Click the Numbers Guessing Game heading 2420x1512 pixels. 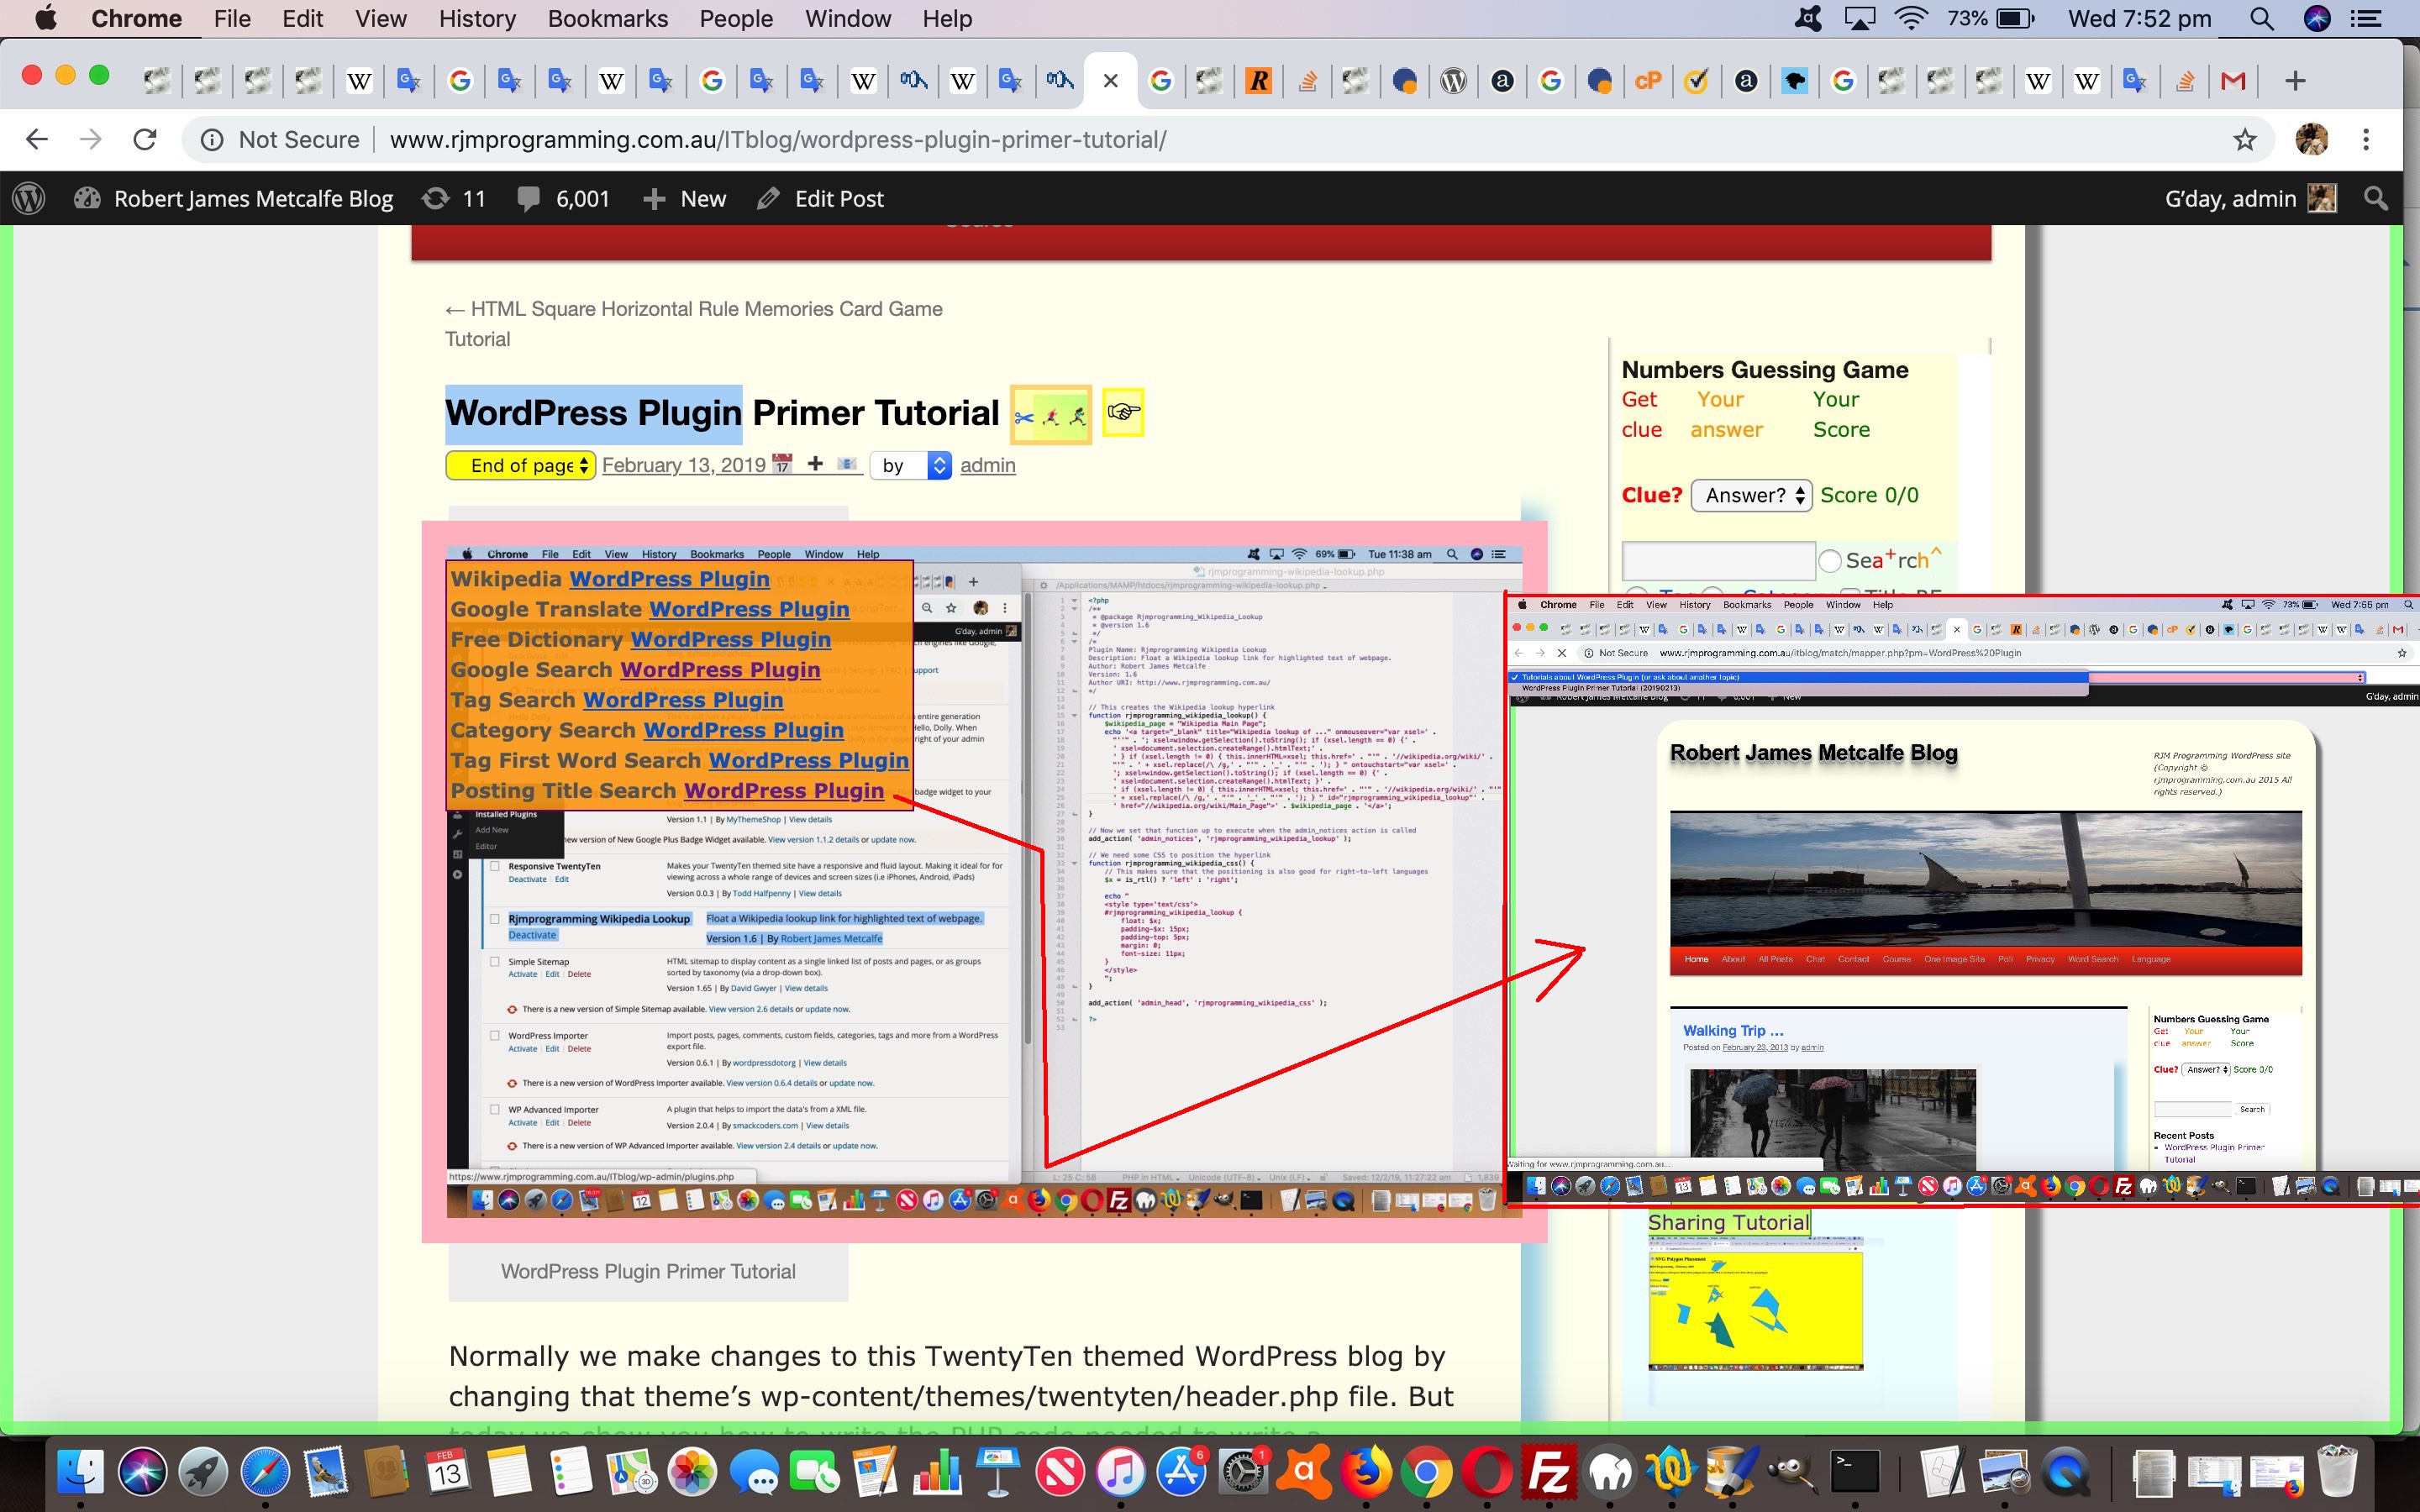tap(1765, 370)
